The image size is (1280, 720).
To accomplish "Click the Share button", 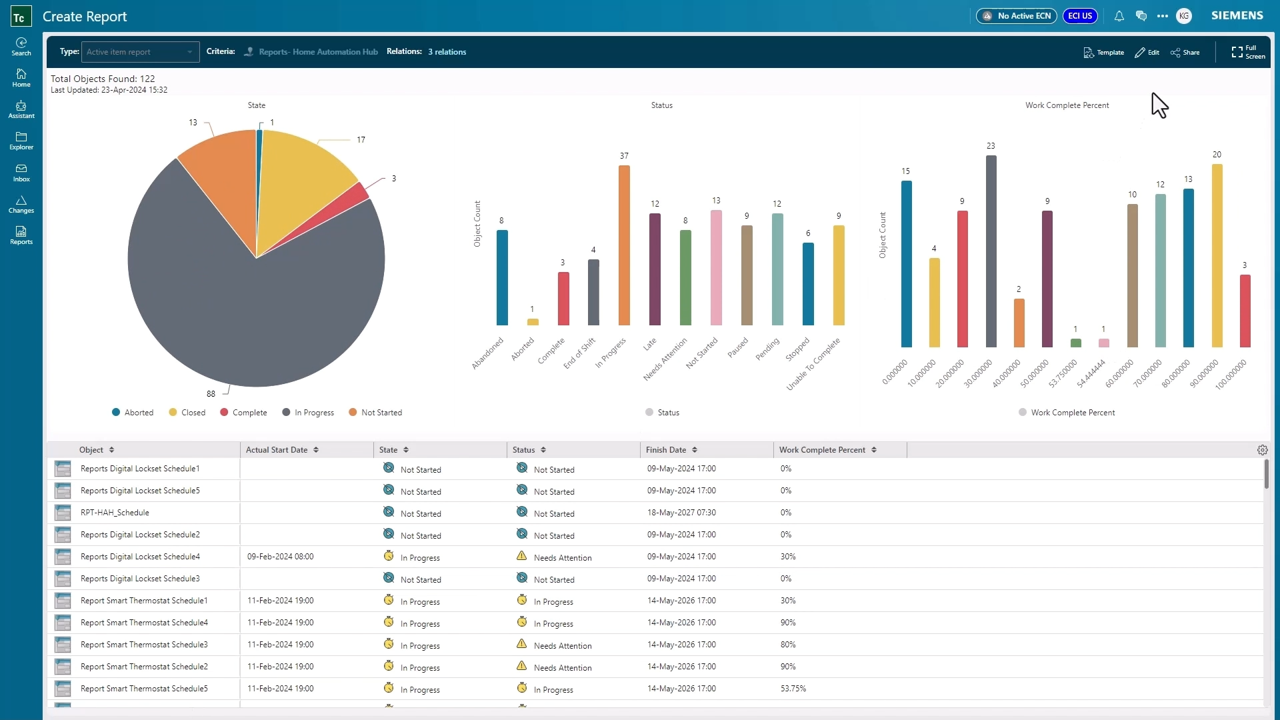I will click(x=1185, y=52).
